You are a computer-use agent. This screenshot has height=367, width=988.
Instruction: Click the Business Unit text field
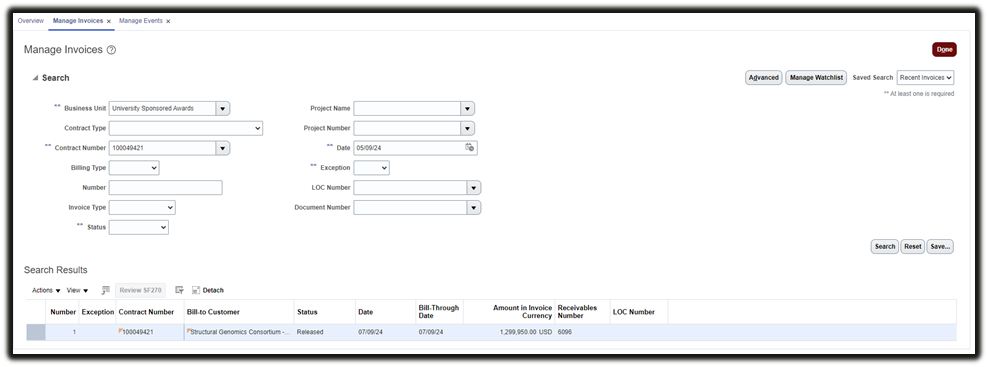[163, 108]
